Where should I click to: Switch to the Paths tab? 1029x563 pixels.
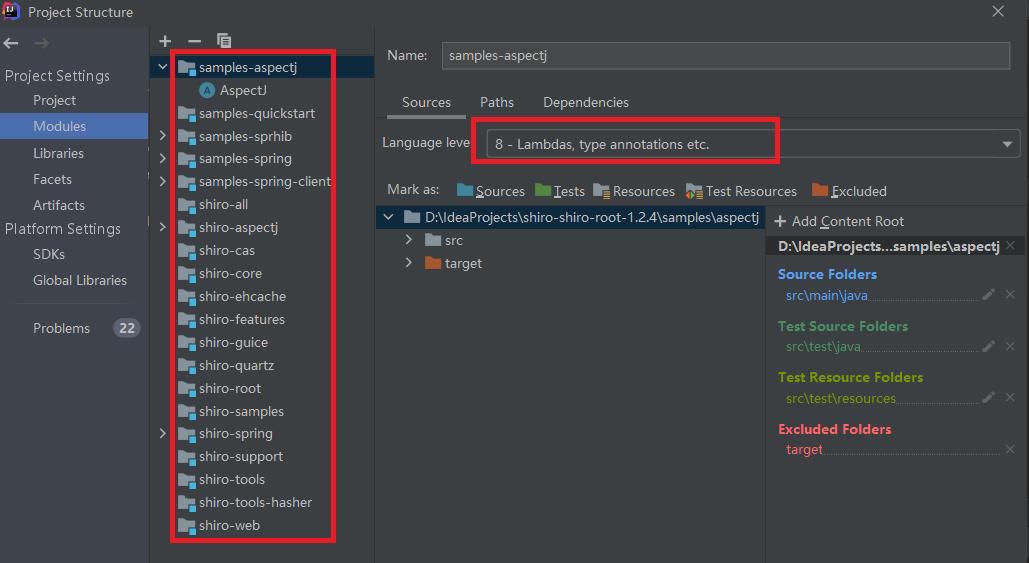[x=497, y=102]
